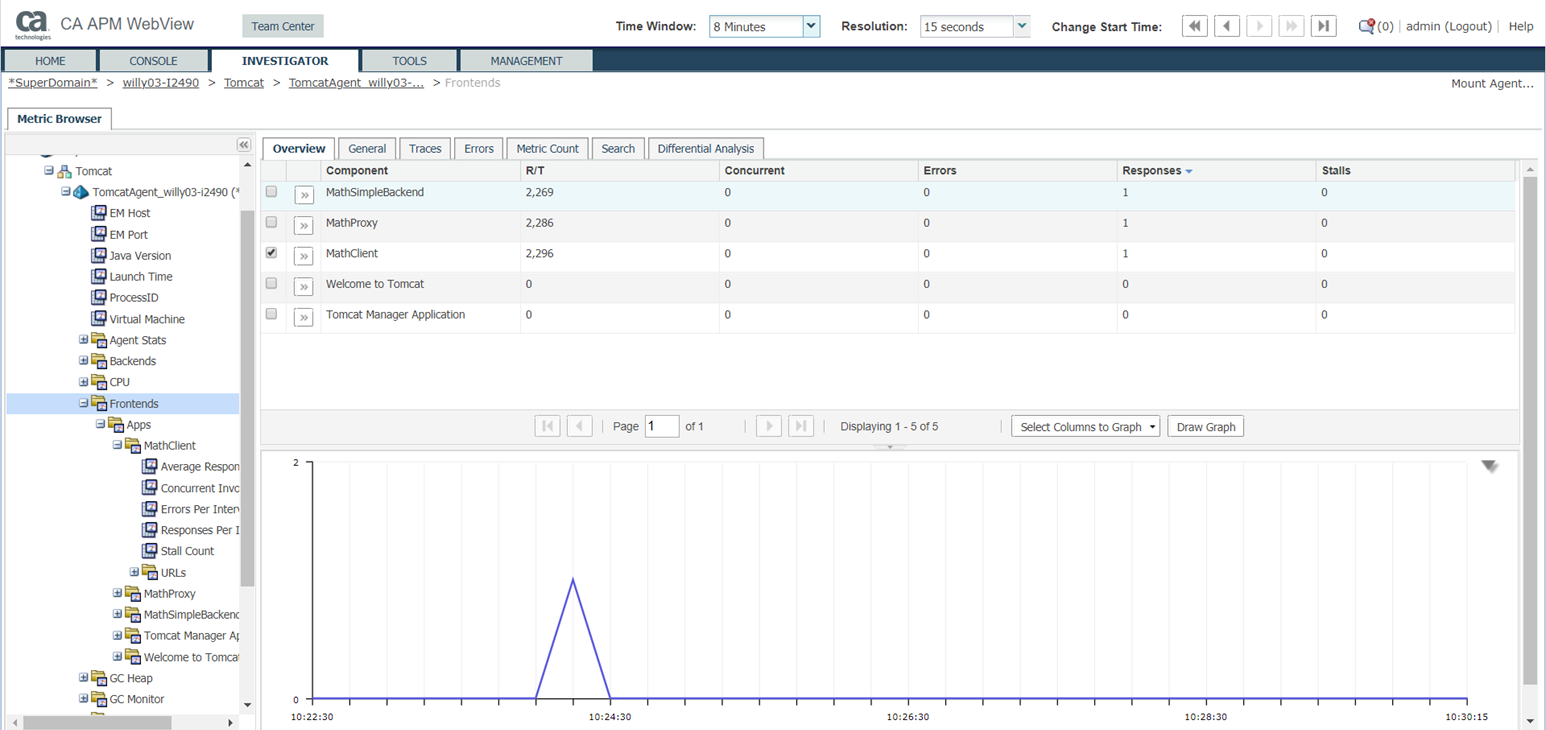Click the Launch Time metric icon
This screenshot has height=730, width=1546.
(x=98, y=276)
